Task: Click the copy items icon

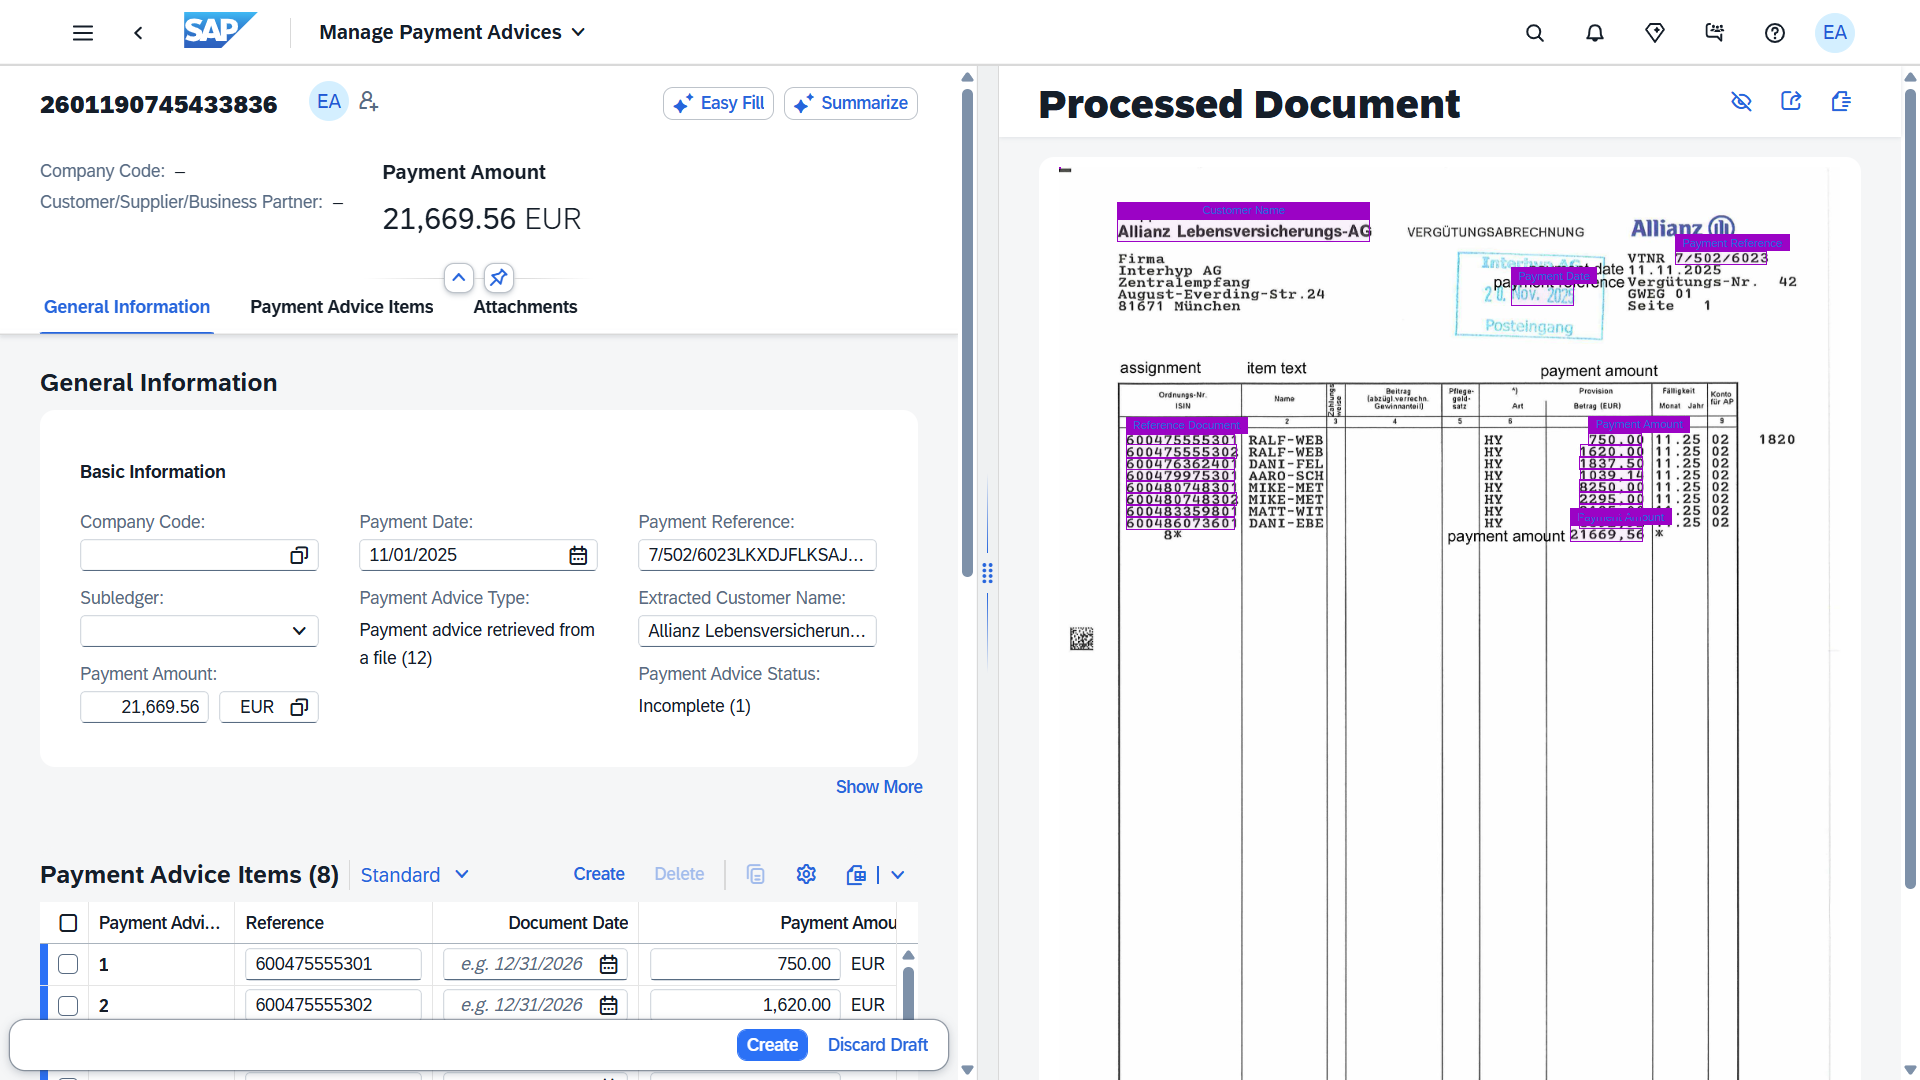Action: pyautogui.click(x=755, y=875)
